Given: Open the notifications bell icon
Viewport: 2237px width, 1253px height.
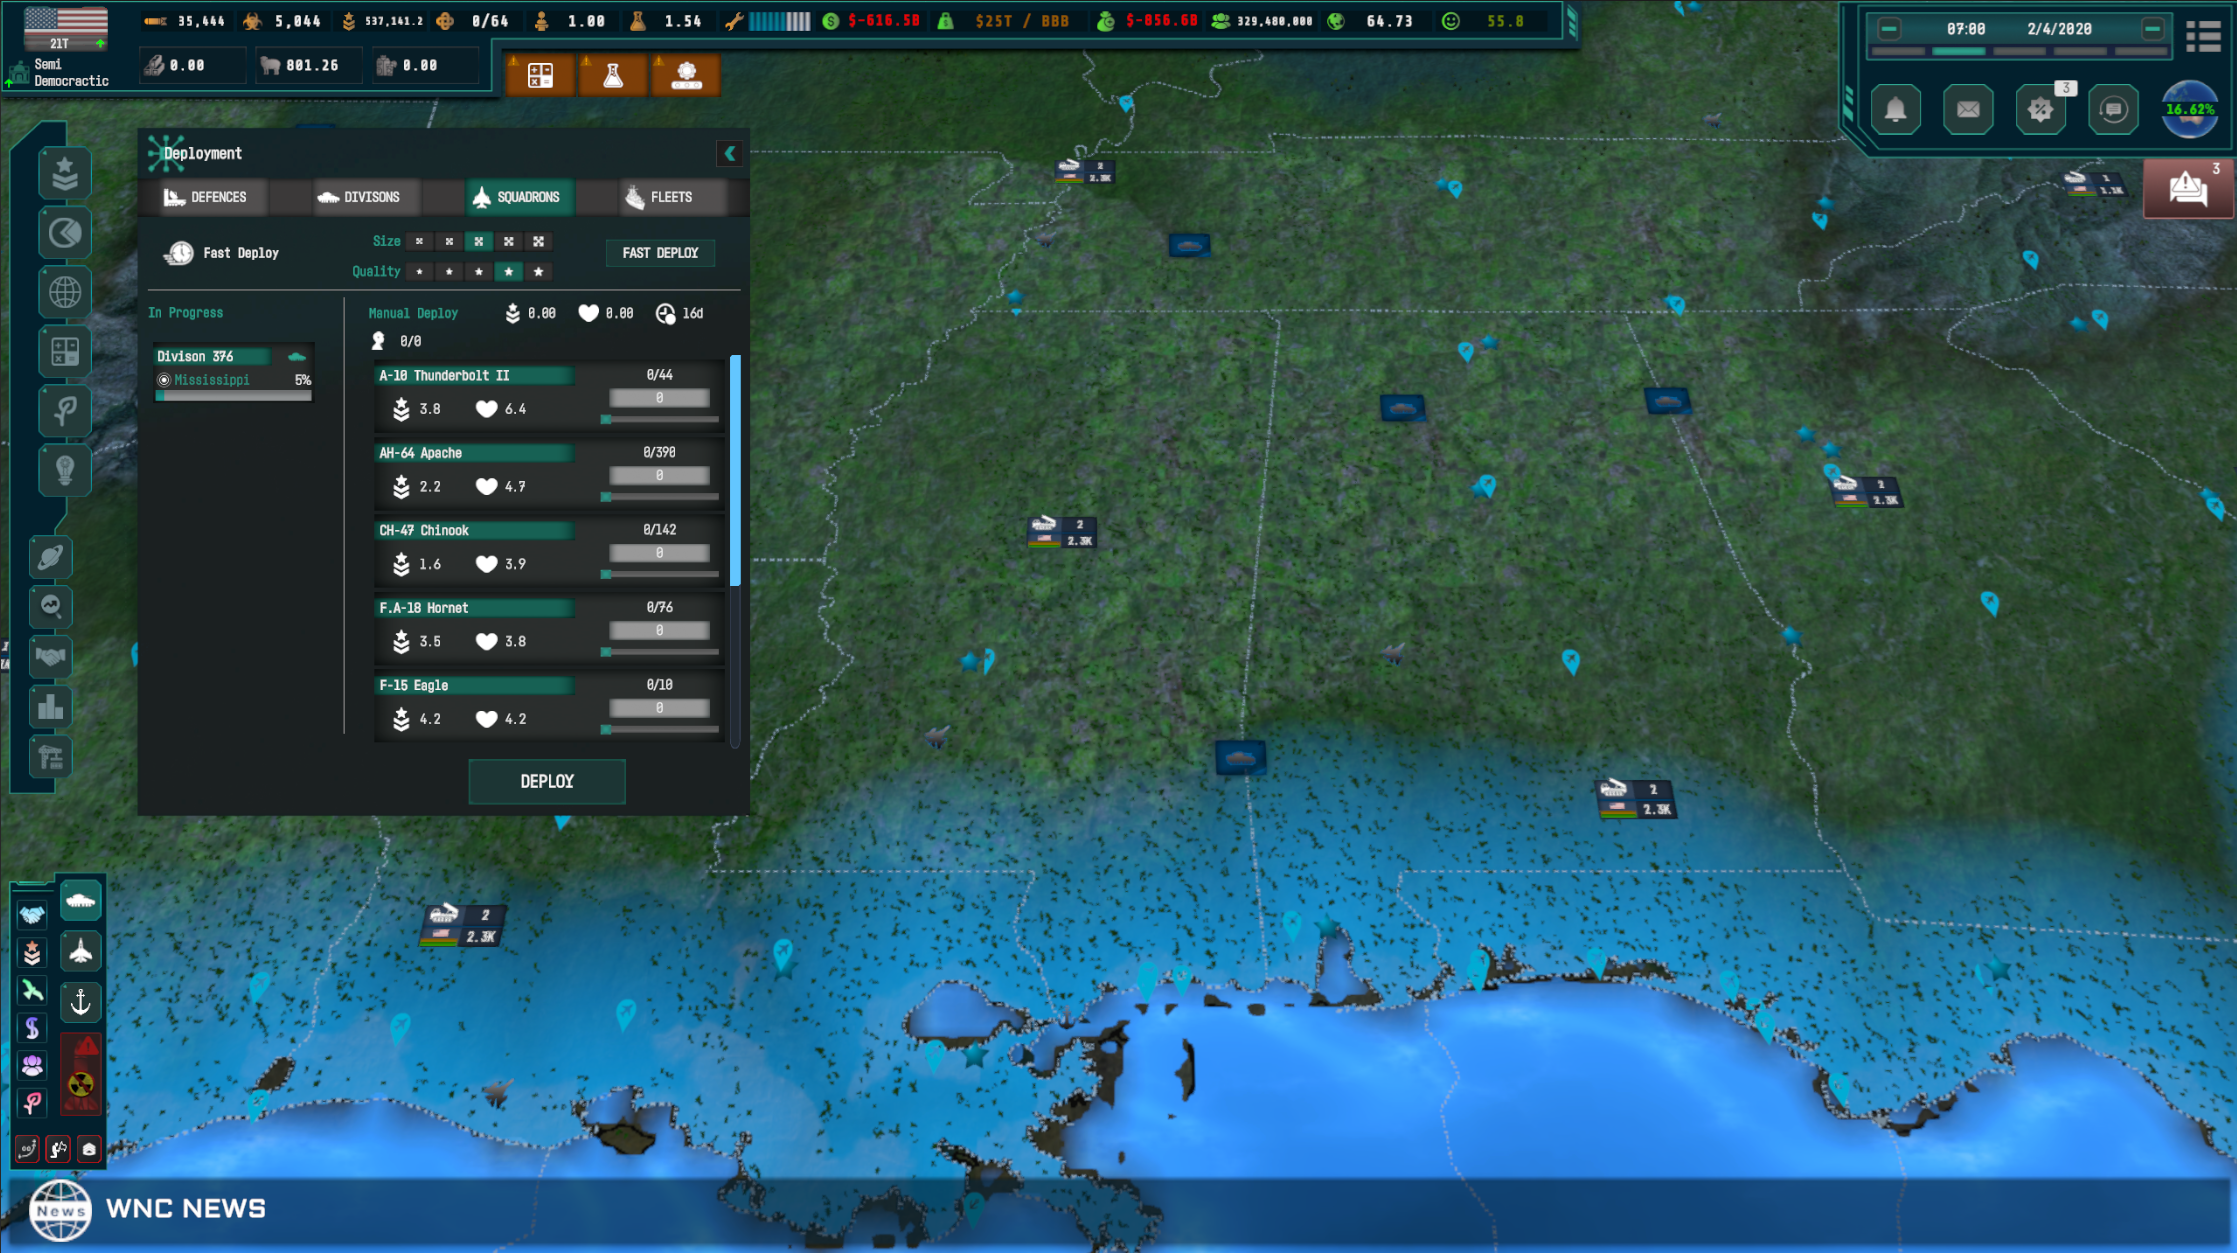Looking at the screenshot, I should (x=1895, y=110).
